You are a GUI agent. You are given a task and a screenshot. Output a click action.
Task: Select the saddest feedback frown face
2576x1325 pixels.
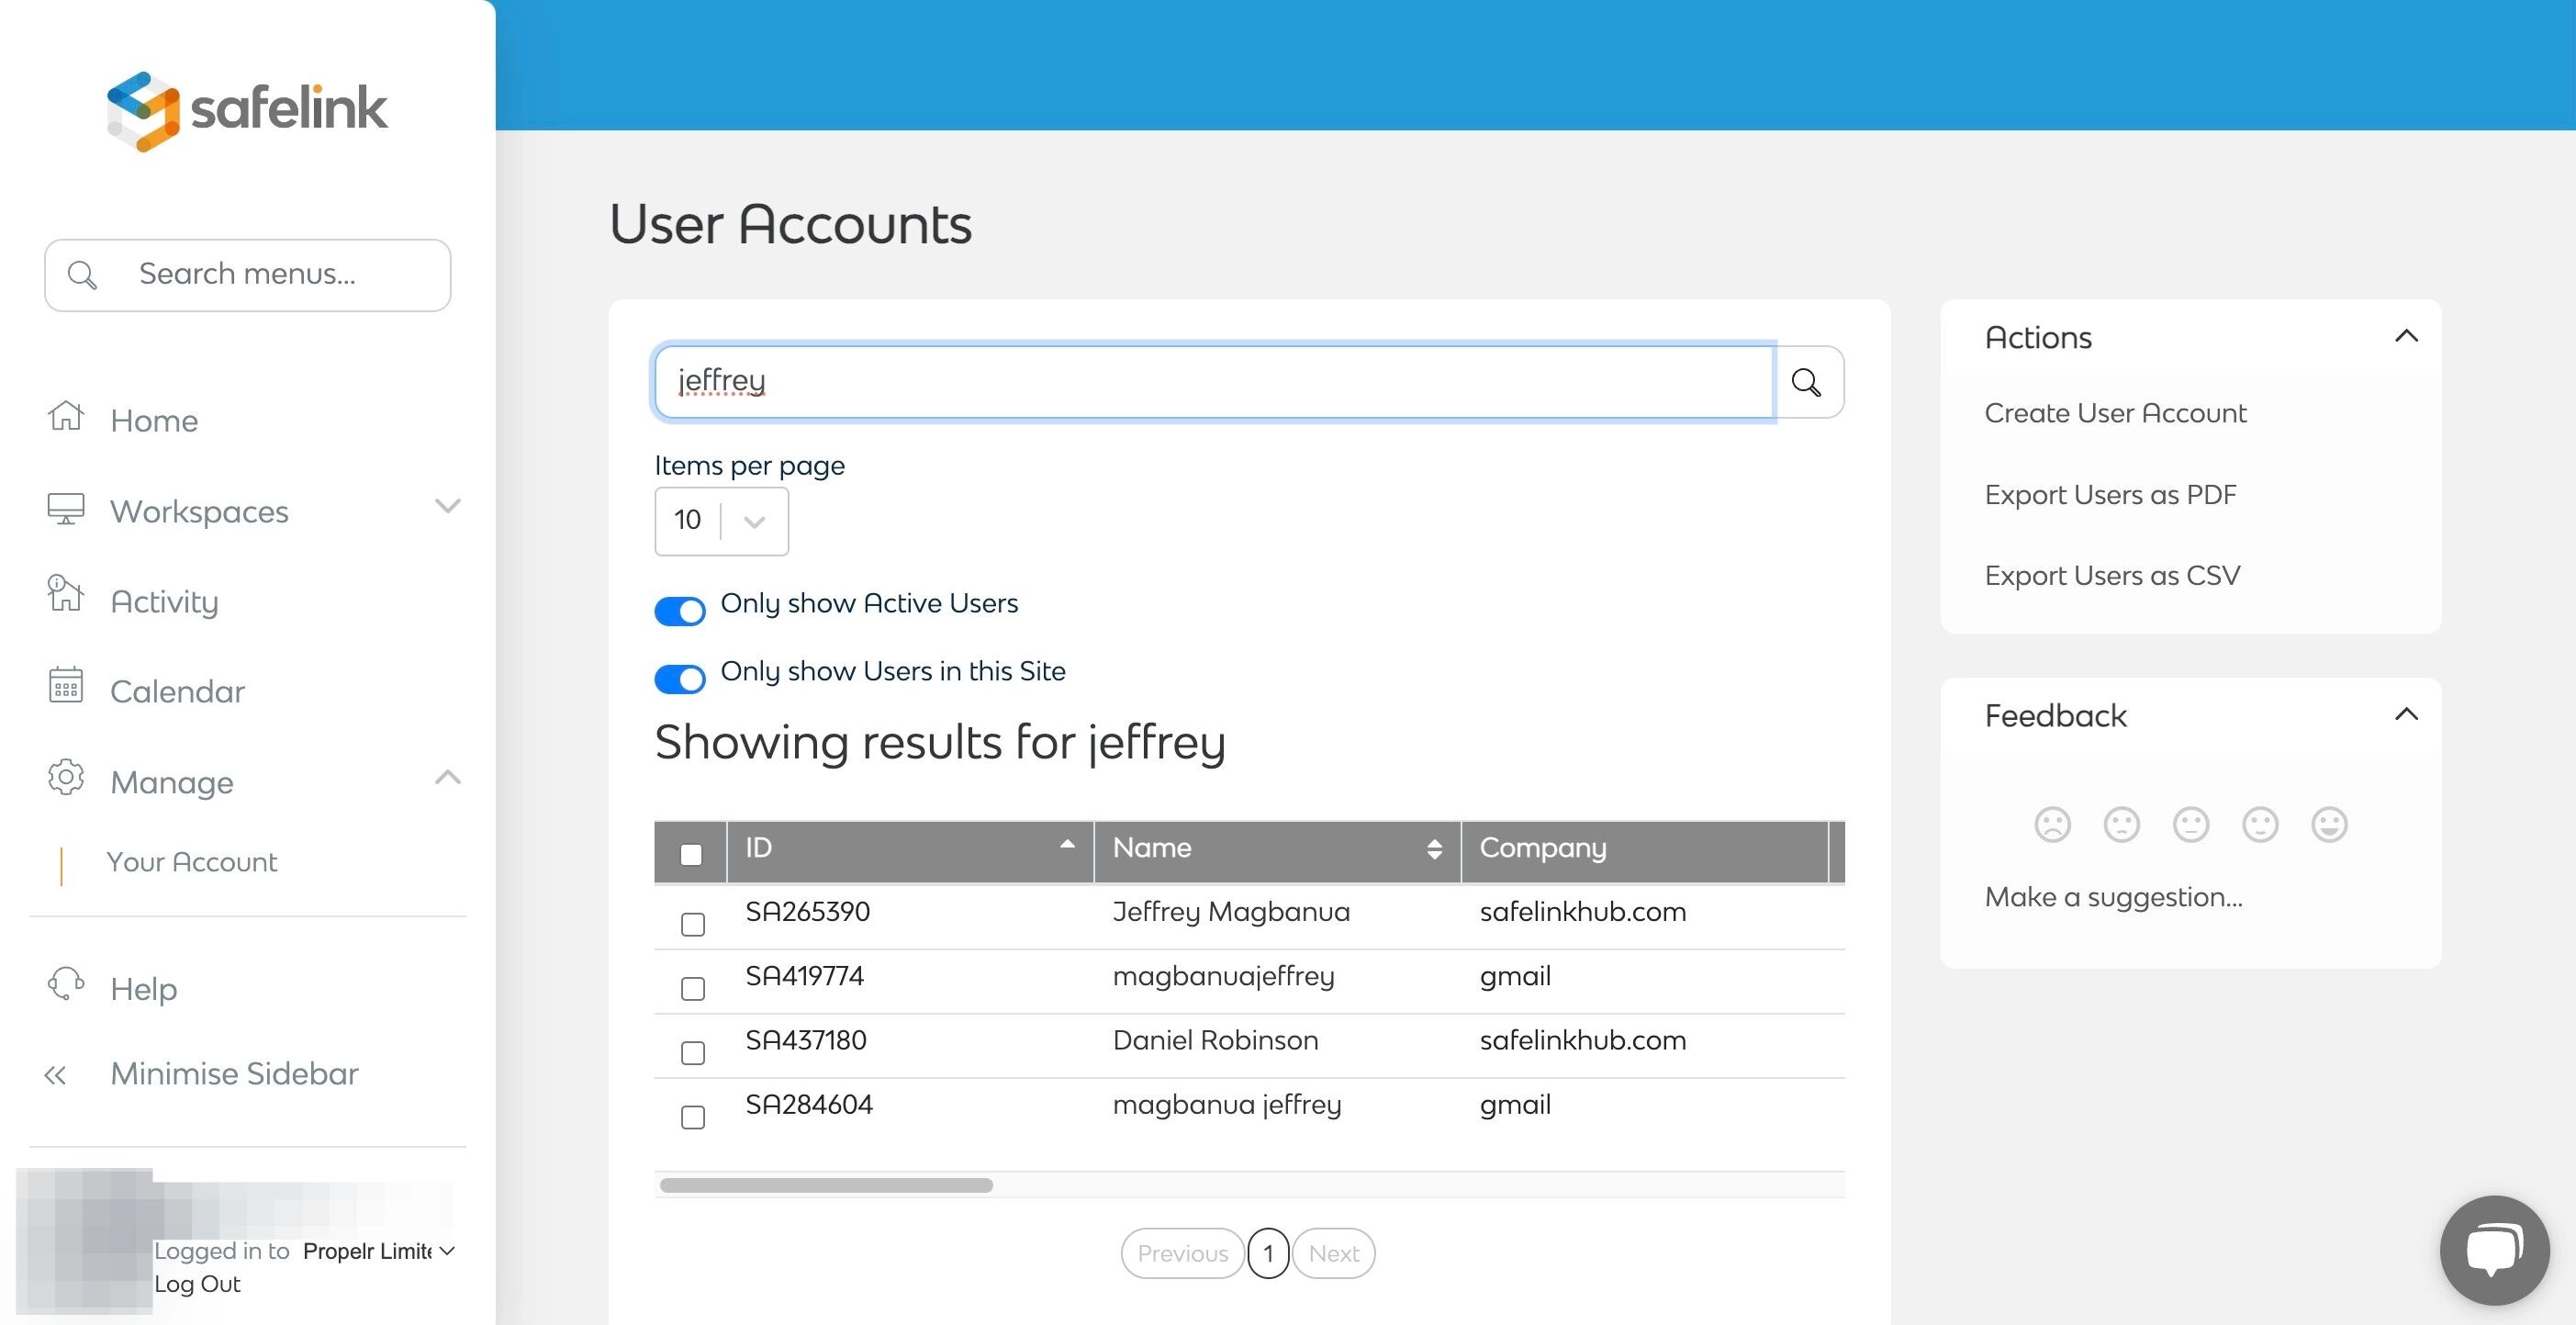(x=2052, y=825)
